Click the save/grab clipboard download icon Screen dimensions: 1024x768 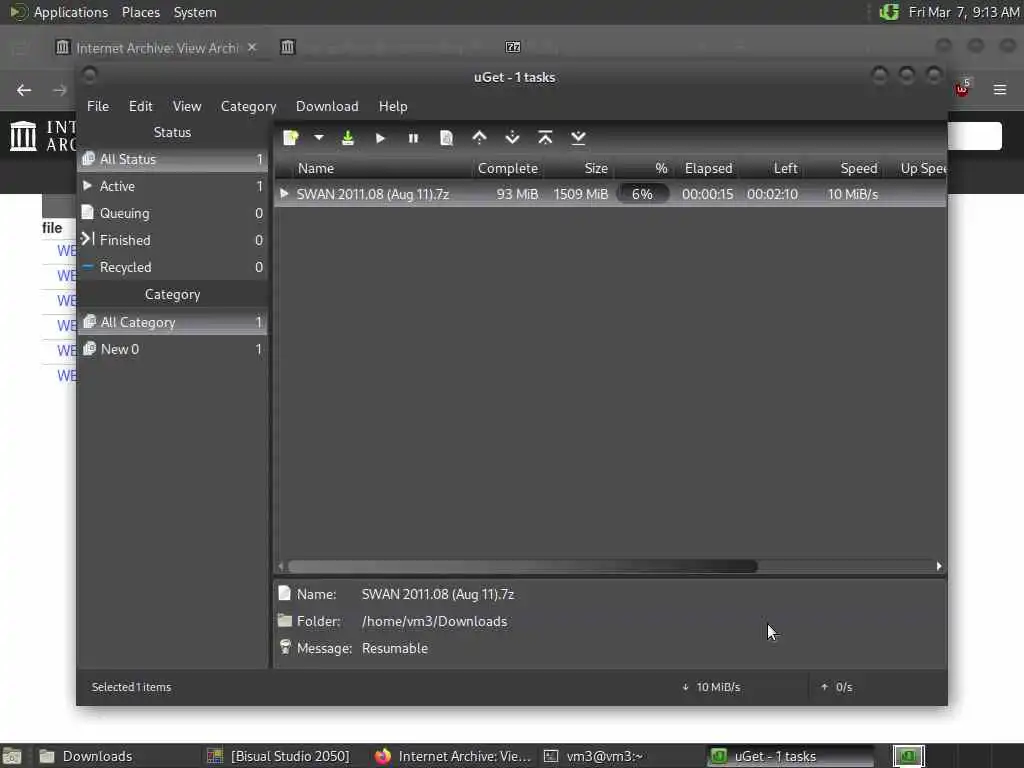pyautogui.click(x=348, y=138)
